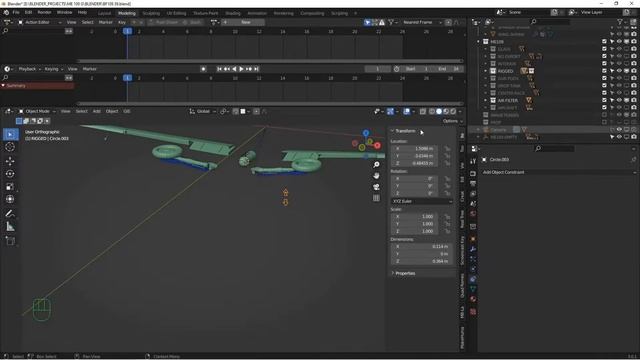This screenshot has width=640, height=360.
Task: Open the viewport Options dropdown
Action: pos(453,121)
